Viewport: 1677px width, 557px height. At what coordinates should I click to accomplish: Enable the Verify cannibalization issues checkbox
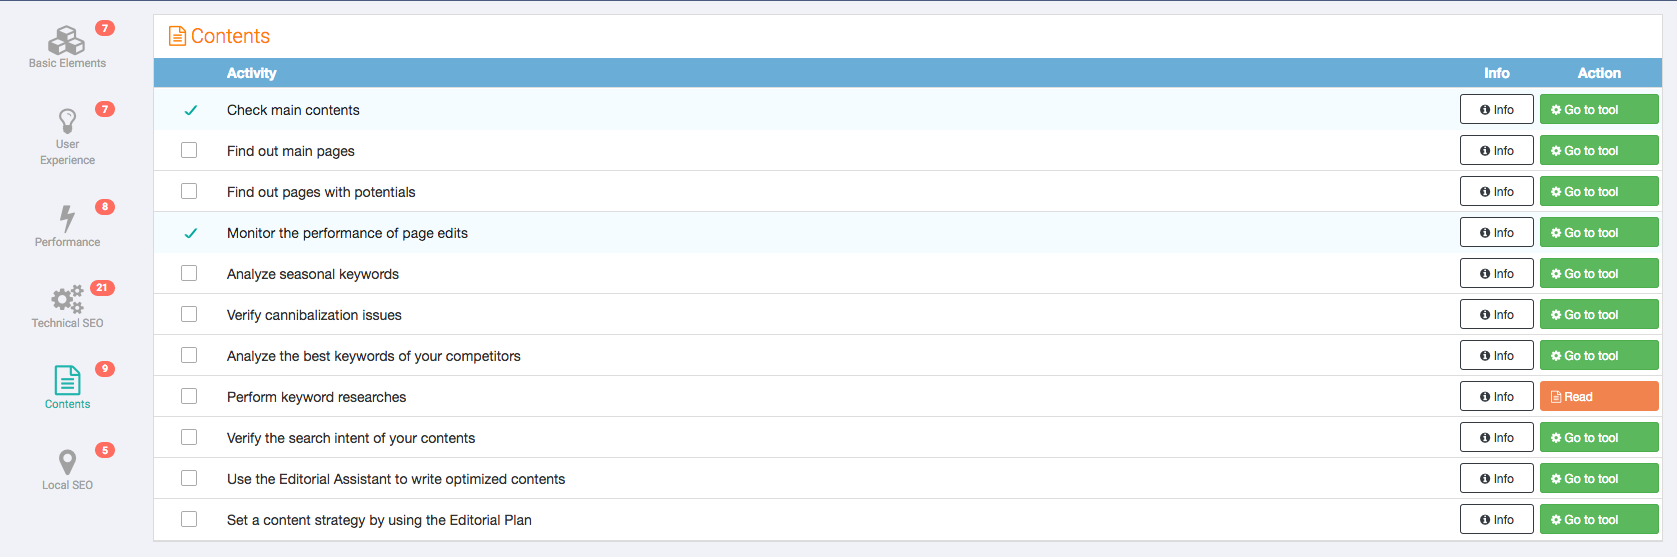tap(189, 314)
